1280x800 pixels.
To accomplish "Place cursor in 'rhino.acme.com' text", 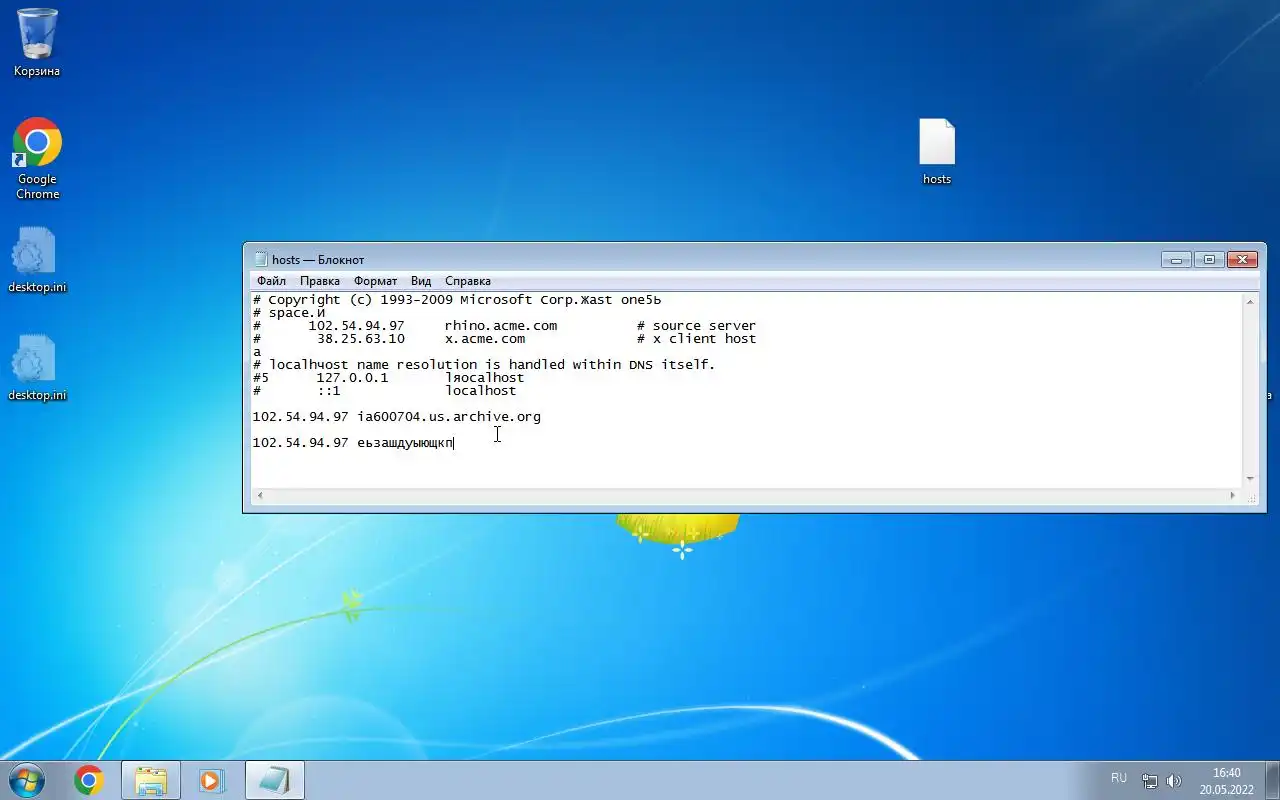I will tap(501, 326).
